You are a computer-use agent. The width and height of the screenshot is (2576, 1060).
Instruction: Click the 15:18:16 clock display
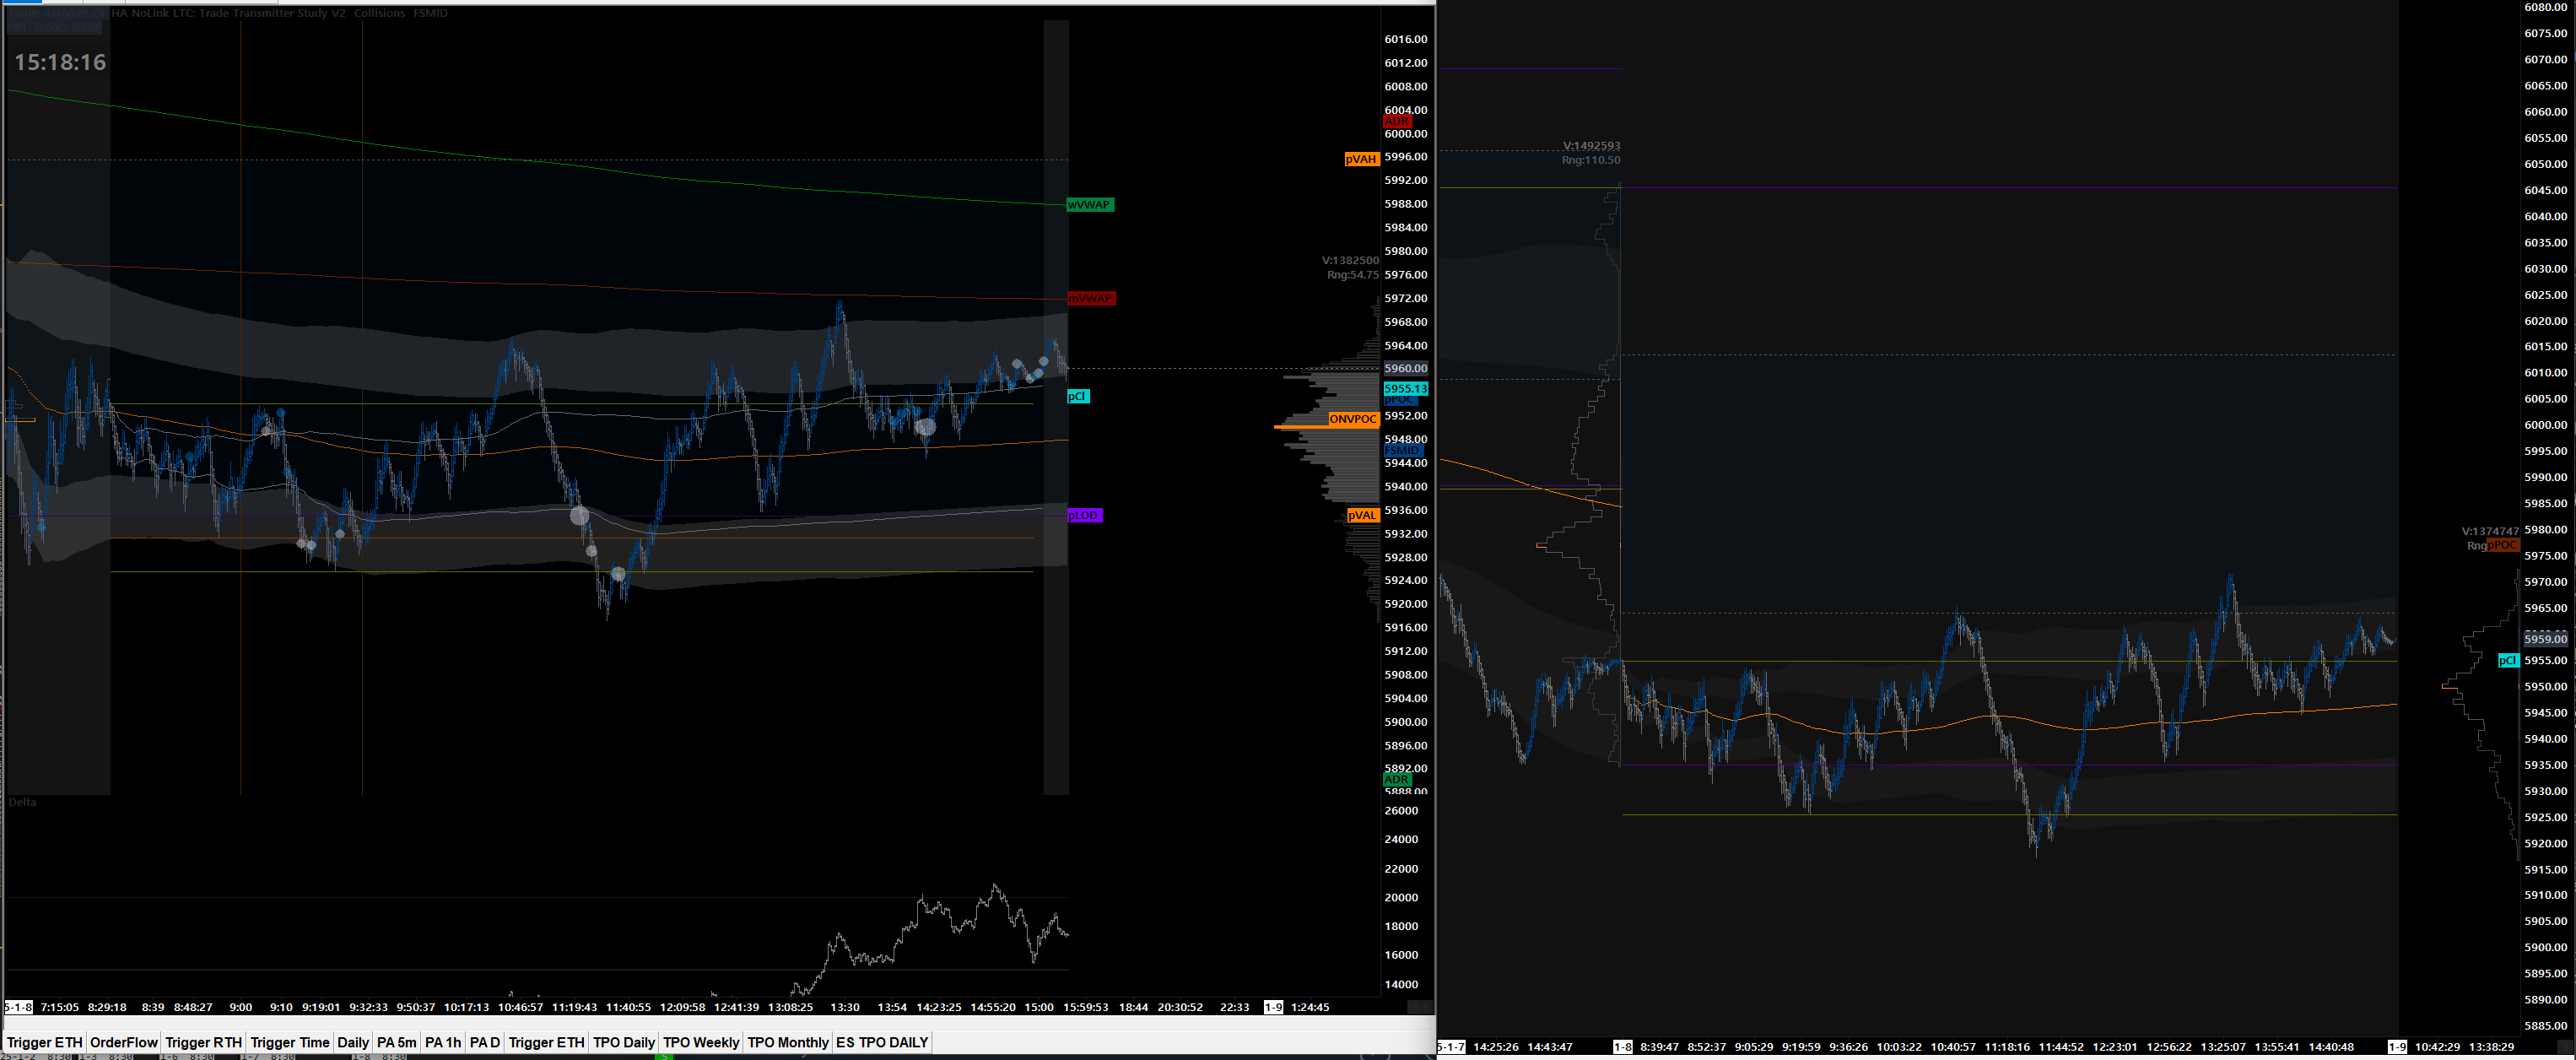[60, 63]
